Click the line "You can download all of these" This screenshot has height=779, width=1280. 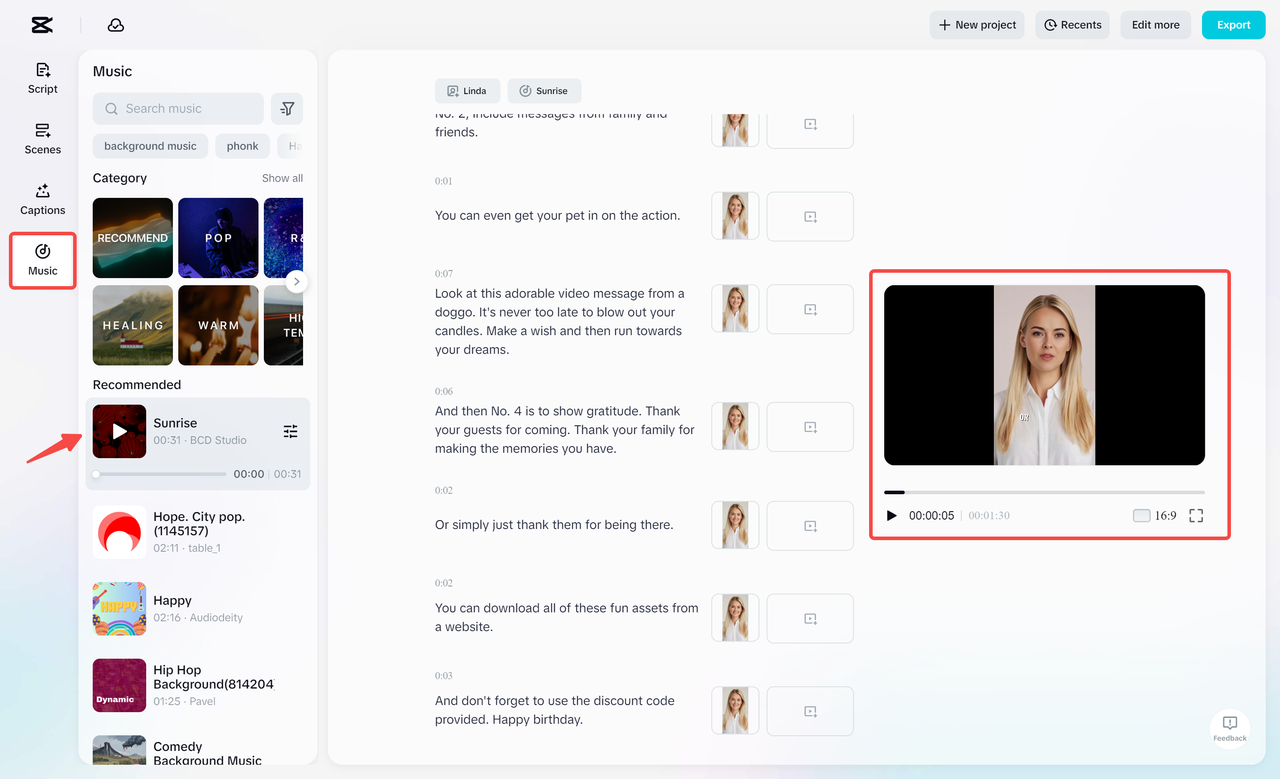coord(567,618)
